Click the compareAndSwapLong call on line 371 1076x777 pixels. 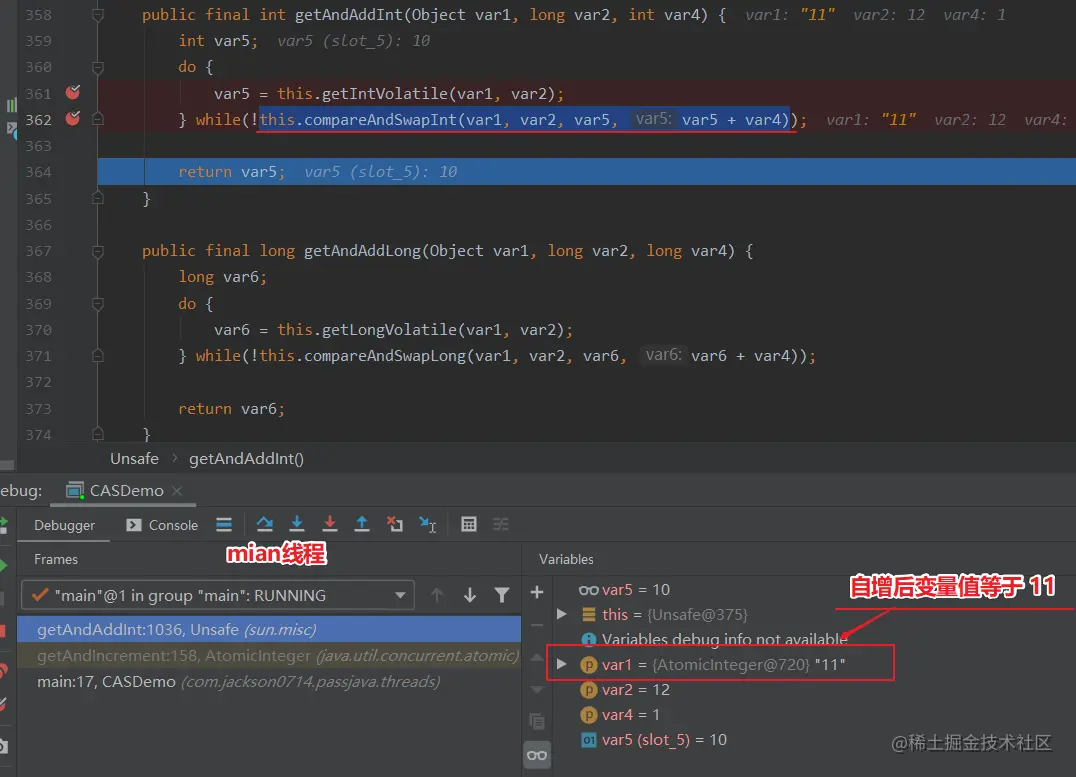(x=537, y=356)
